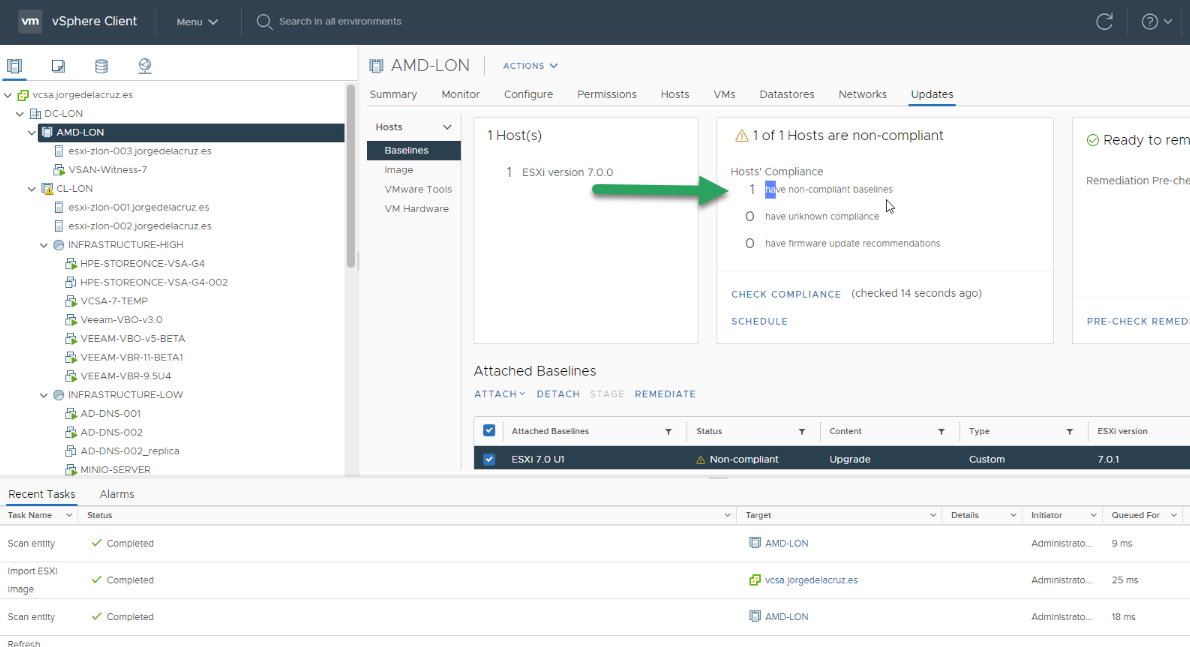
Task: Filter the Type column in baselines table
Action: pyautogui.click(x=1069, y=432)
